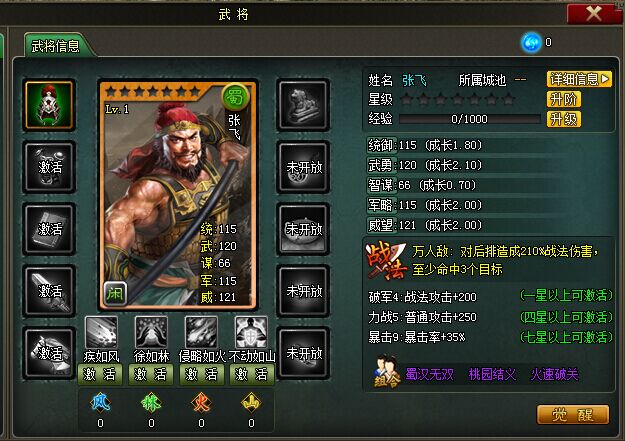625x441 pixels.
Task: Open the 桃园结义 combo link
Action: (492, 374)
